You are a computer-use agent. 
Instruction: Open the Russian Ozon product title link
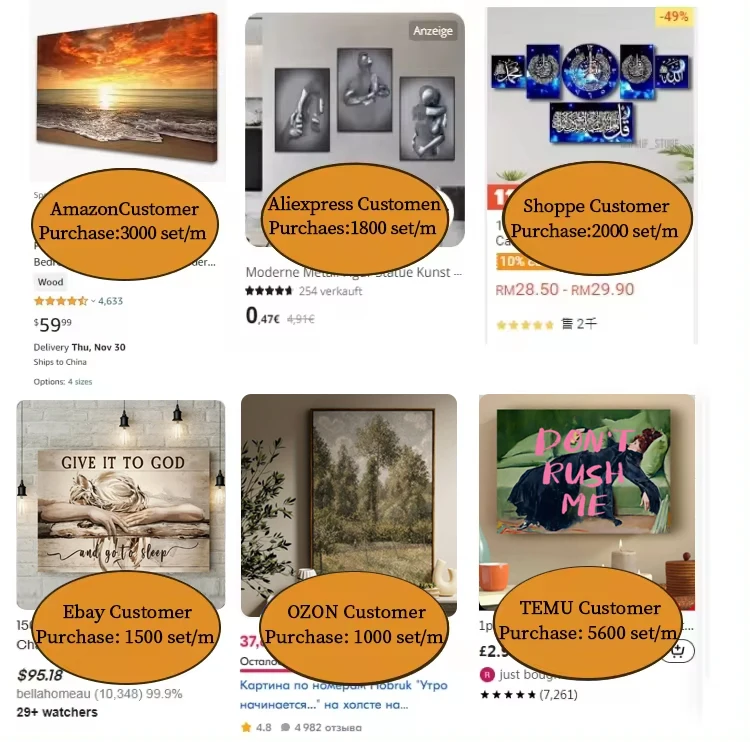tap(343, 695)
